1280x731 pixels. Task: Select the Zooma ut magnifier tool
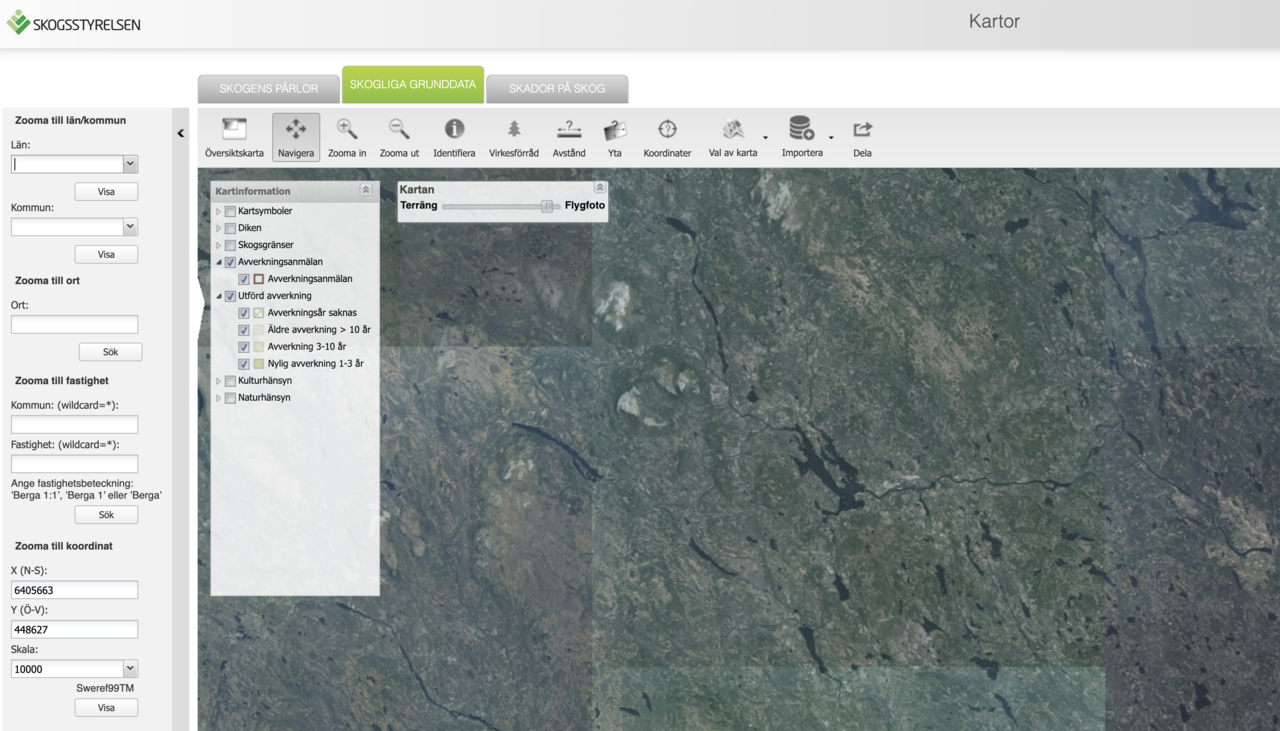[399, 137]
